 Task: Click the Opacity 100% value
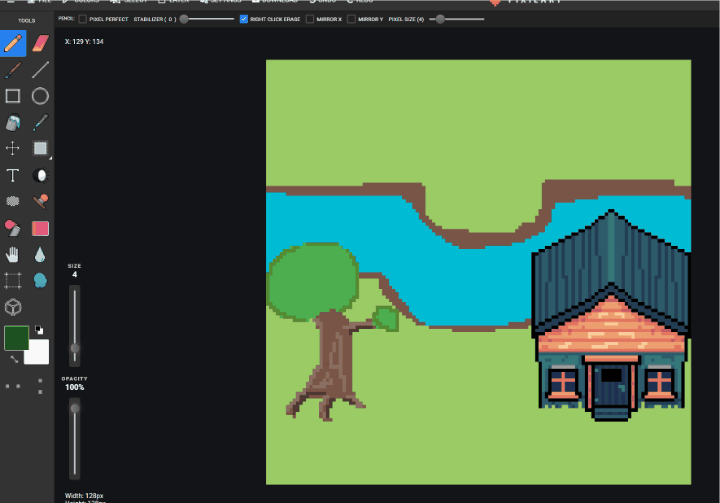point(74,387)
